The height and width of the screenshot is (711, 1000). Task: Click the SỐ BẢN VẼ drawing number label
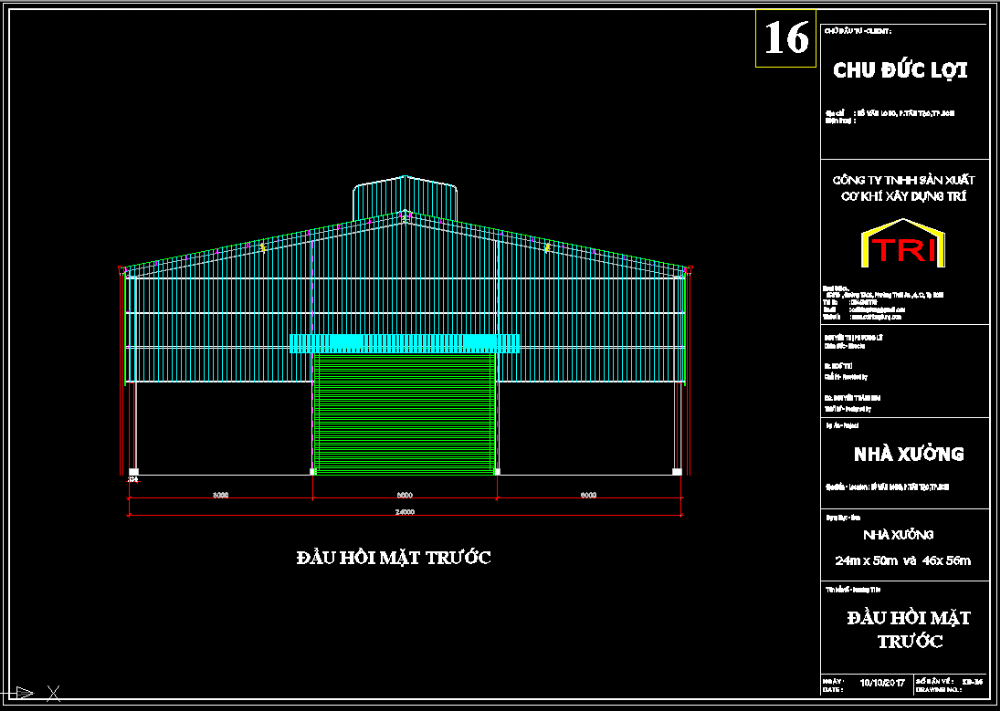937,685
